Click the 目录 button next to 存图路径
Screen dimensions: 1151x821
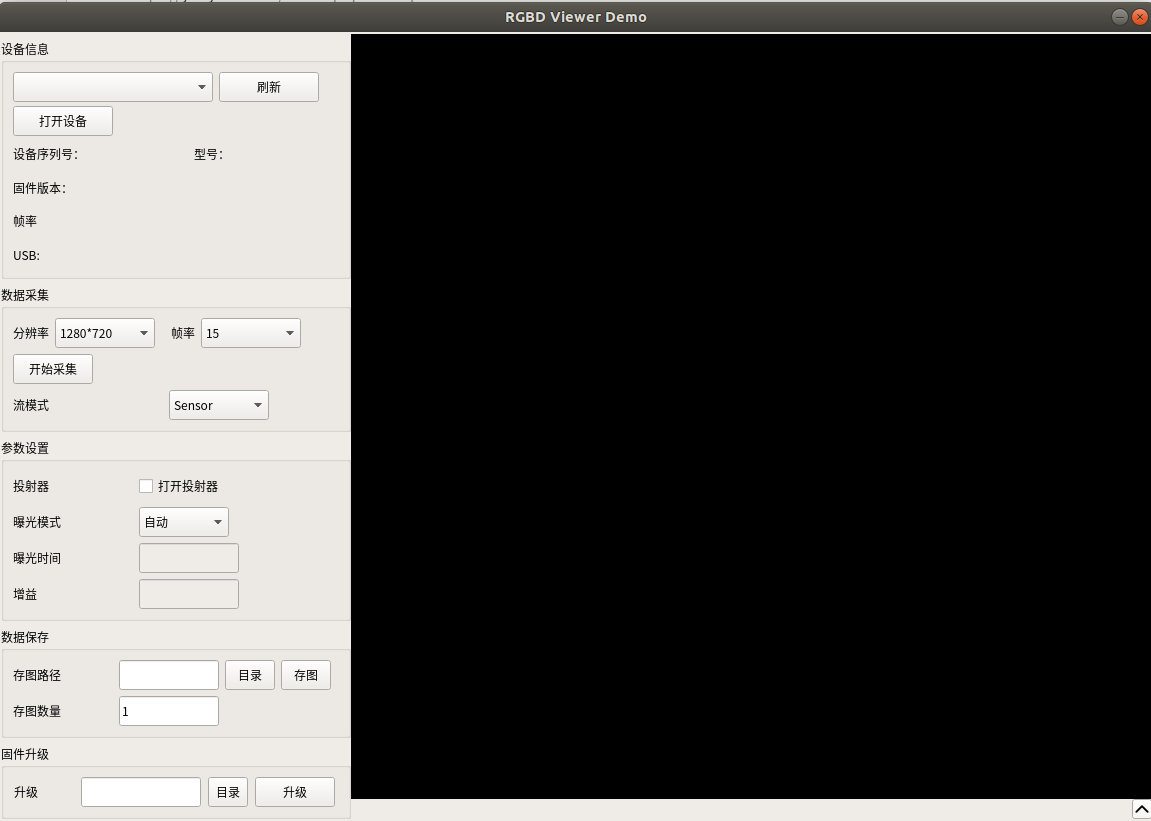(x=249, y=674)
